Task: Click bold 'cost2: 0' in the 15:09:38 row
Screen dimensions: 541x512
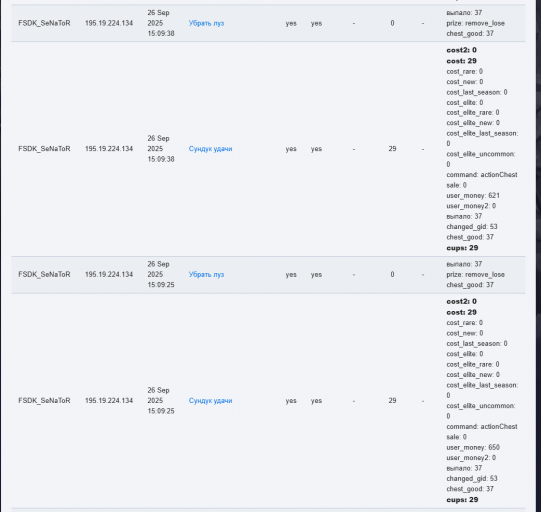Action: (462, 50)
